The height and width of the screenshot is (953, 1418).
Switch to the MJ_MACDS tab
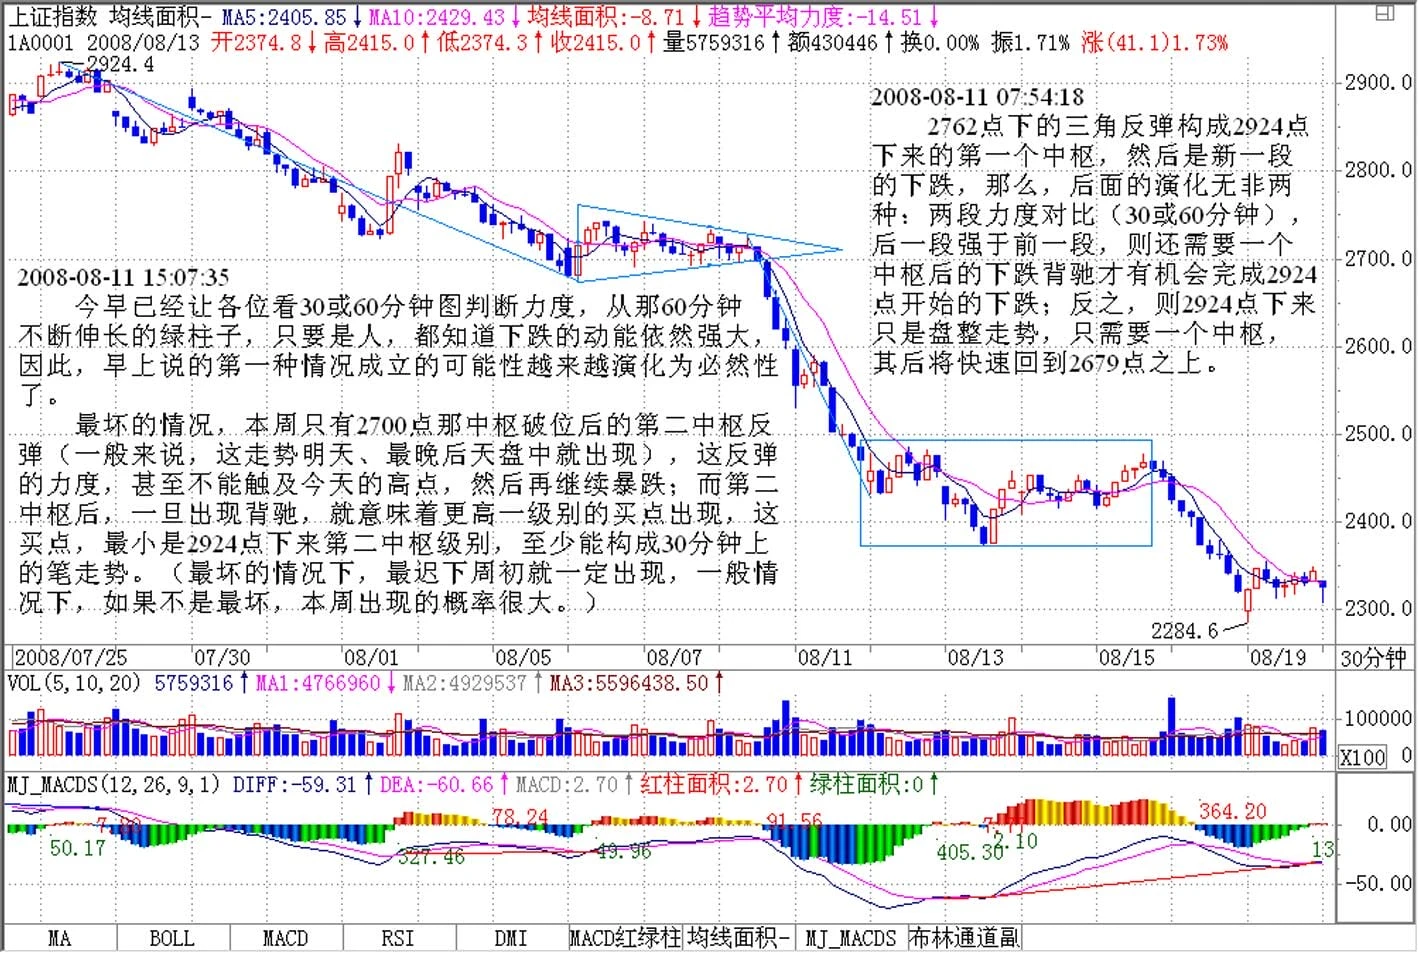pos(851,938)
